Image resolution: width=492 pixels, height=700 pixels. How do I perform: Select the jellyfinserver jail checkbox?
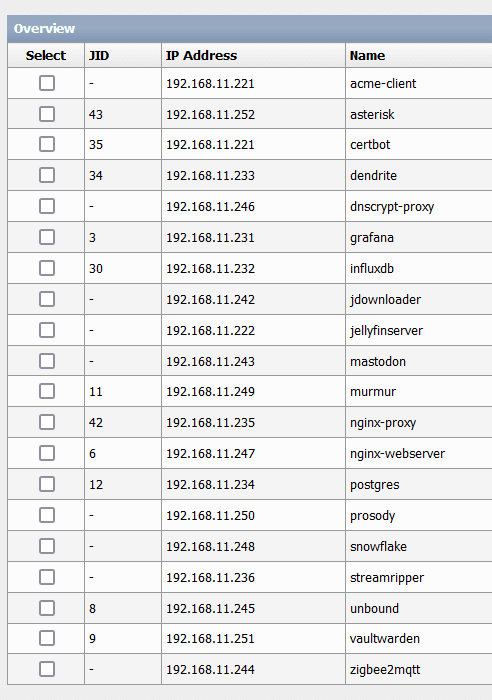pyautogui.click(x=47, y=330)
